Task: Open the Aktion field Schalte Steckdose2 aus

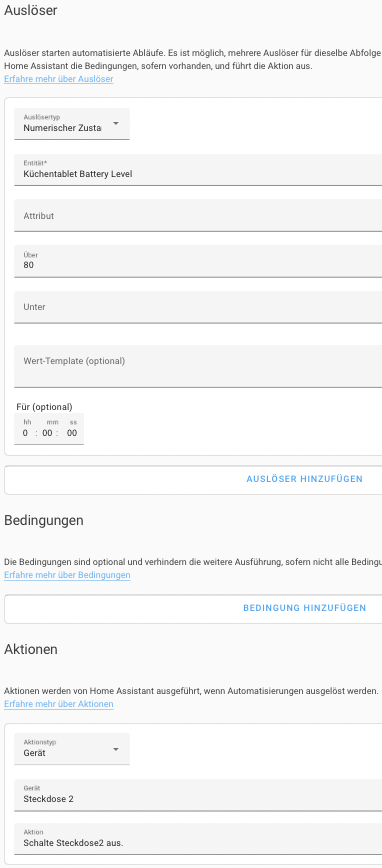Action: coord(198,839)
